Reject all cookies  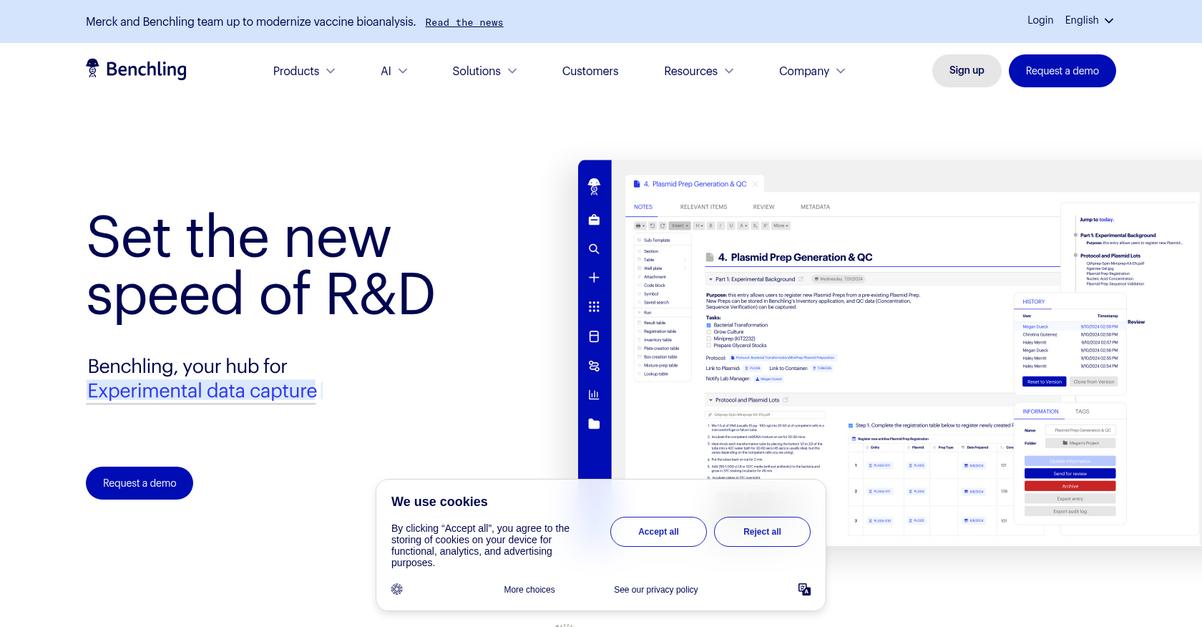point(762,531)
